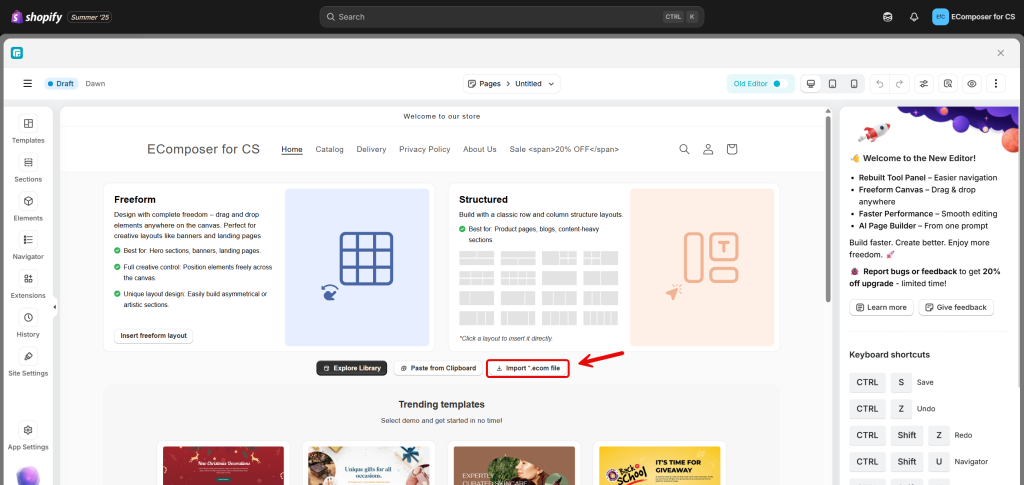1024x485 pixels.
Task: Click the Import *.ecom file button
Action: pos(528,368)
